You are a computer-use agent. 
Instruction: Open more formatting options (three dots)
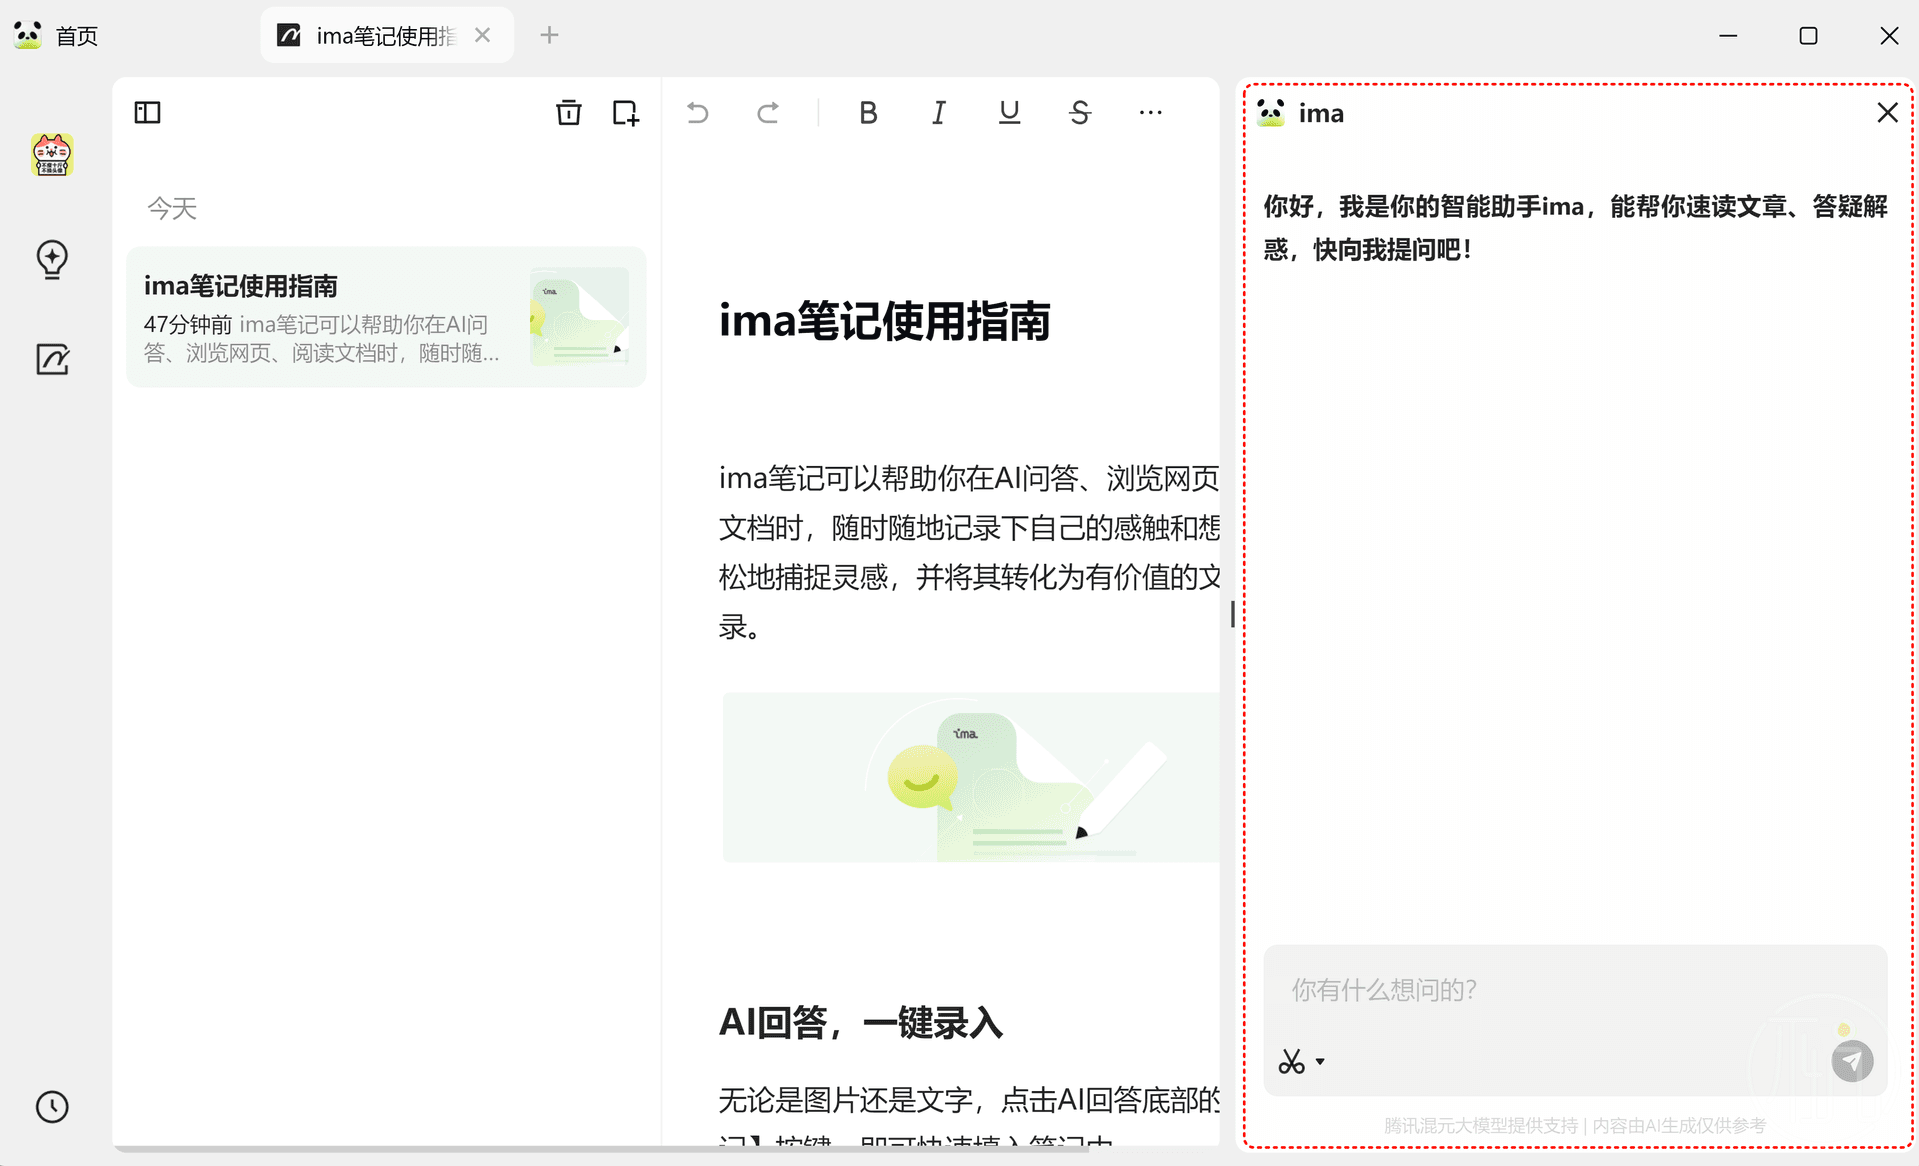(1150, 112)
